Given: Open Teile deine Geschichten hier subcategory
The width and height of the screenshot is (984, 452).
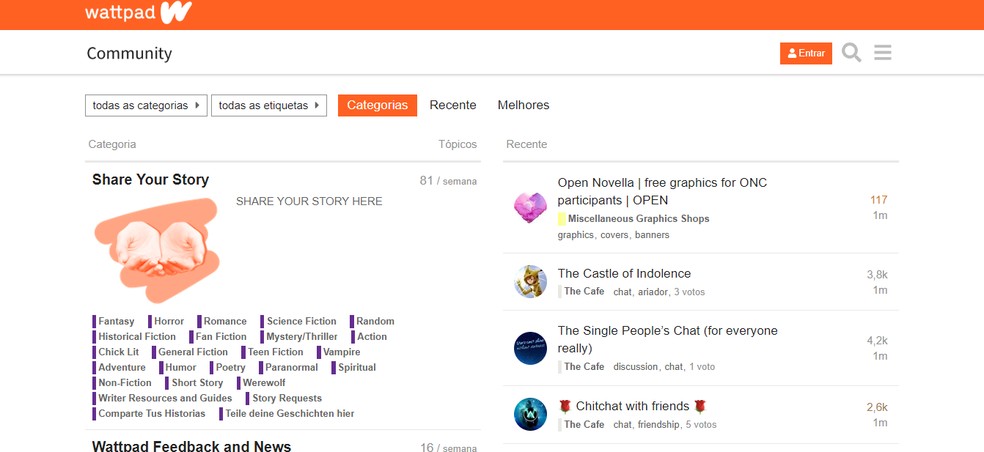Looking at the screenshot, I should [289, 414].
